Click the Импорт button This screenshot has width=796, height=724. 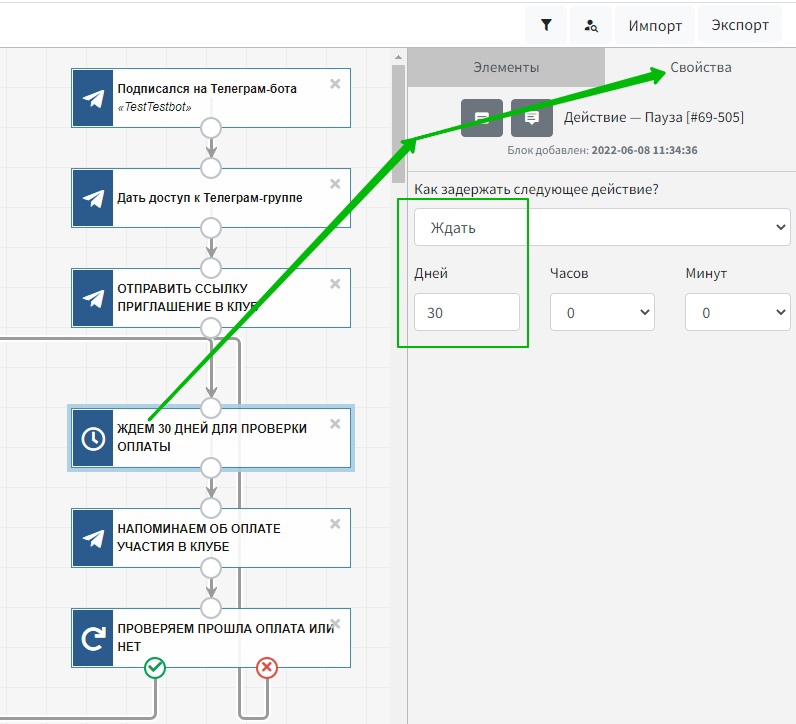[x=655, y=25]
